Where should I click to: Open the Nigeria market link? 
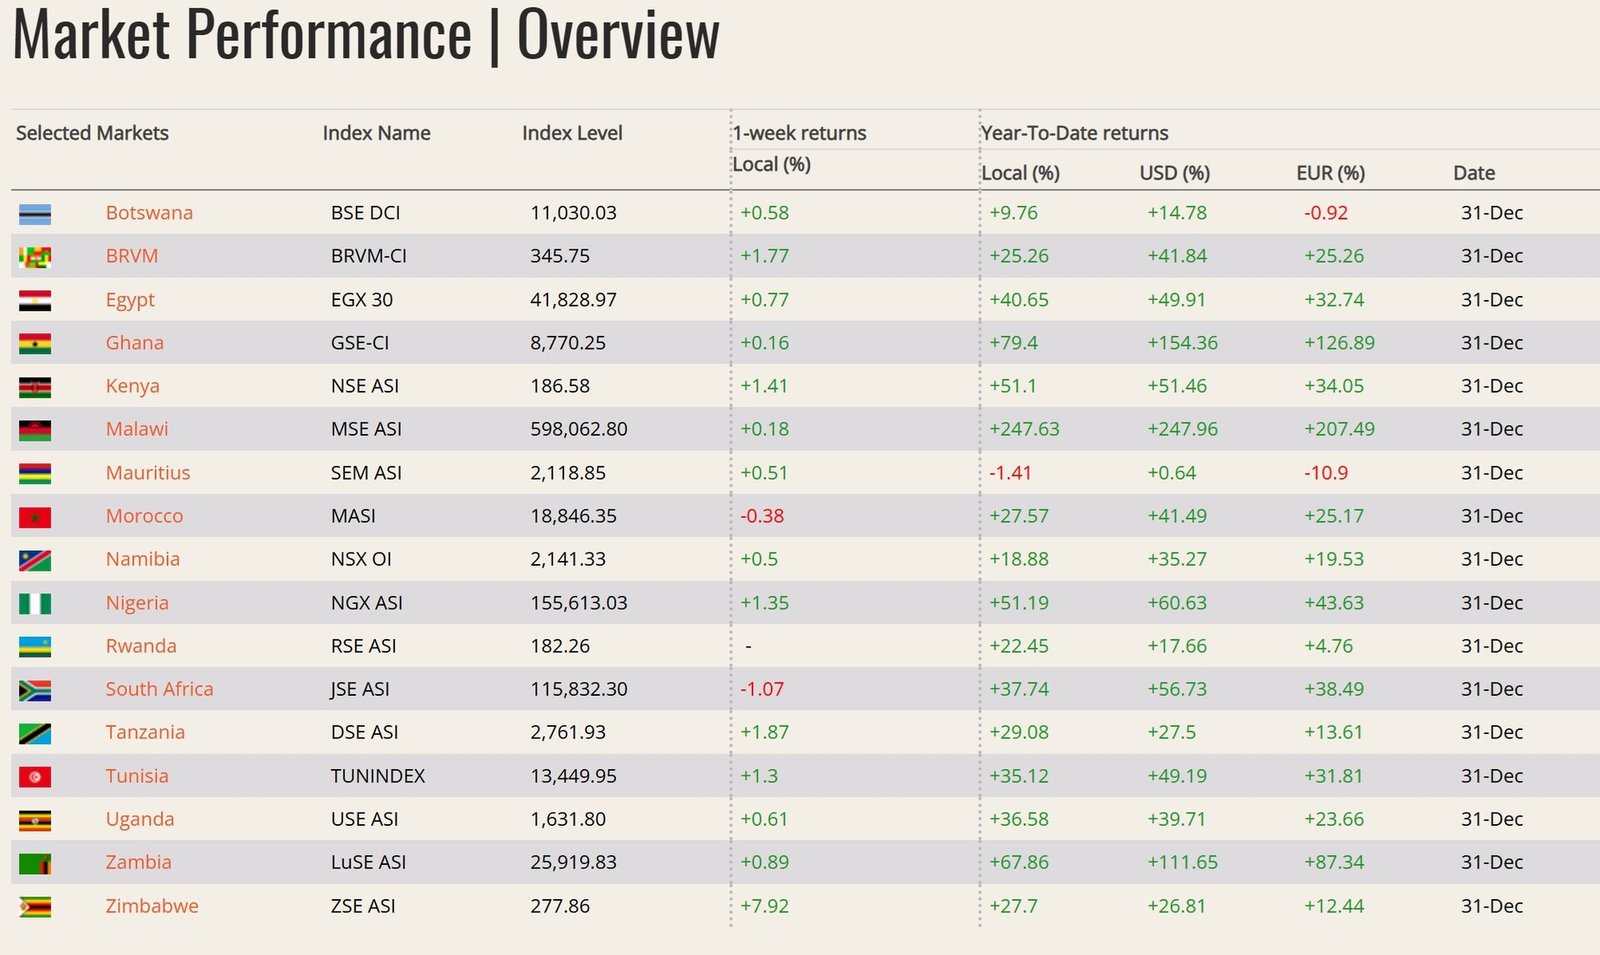click(x=137, y=603)
